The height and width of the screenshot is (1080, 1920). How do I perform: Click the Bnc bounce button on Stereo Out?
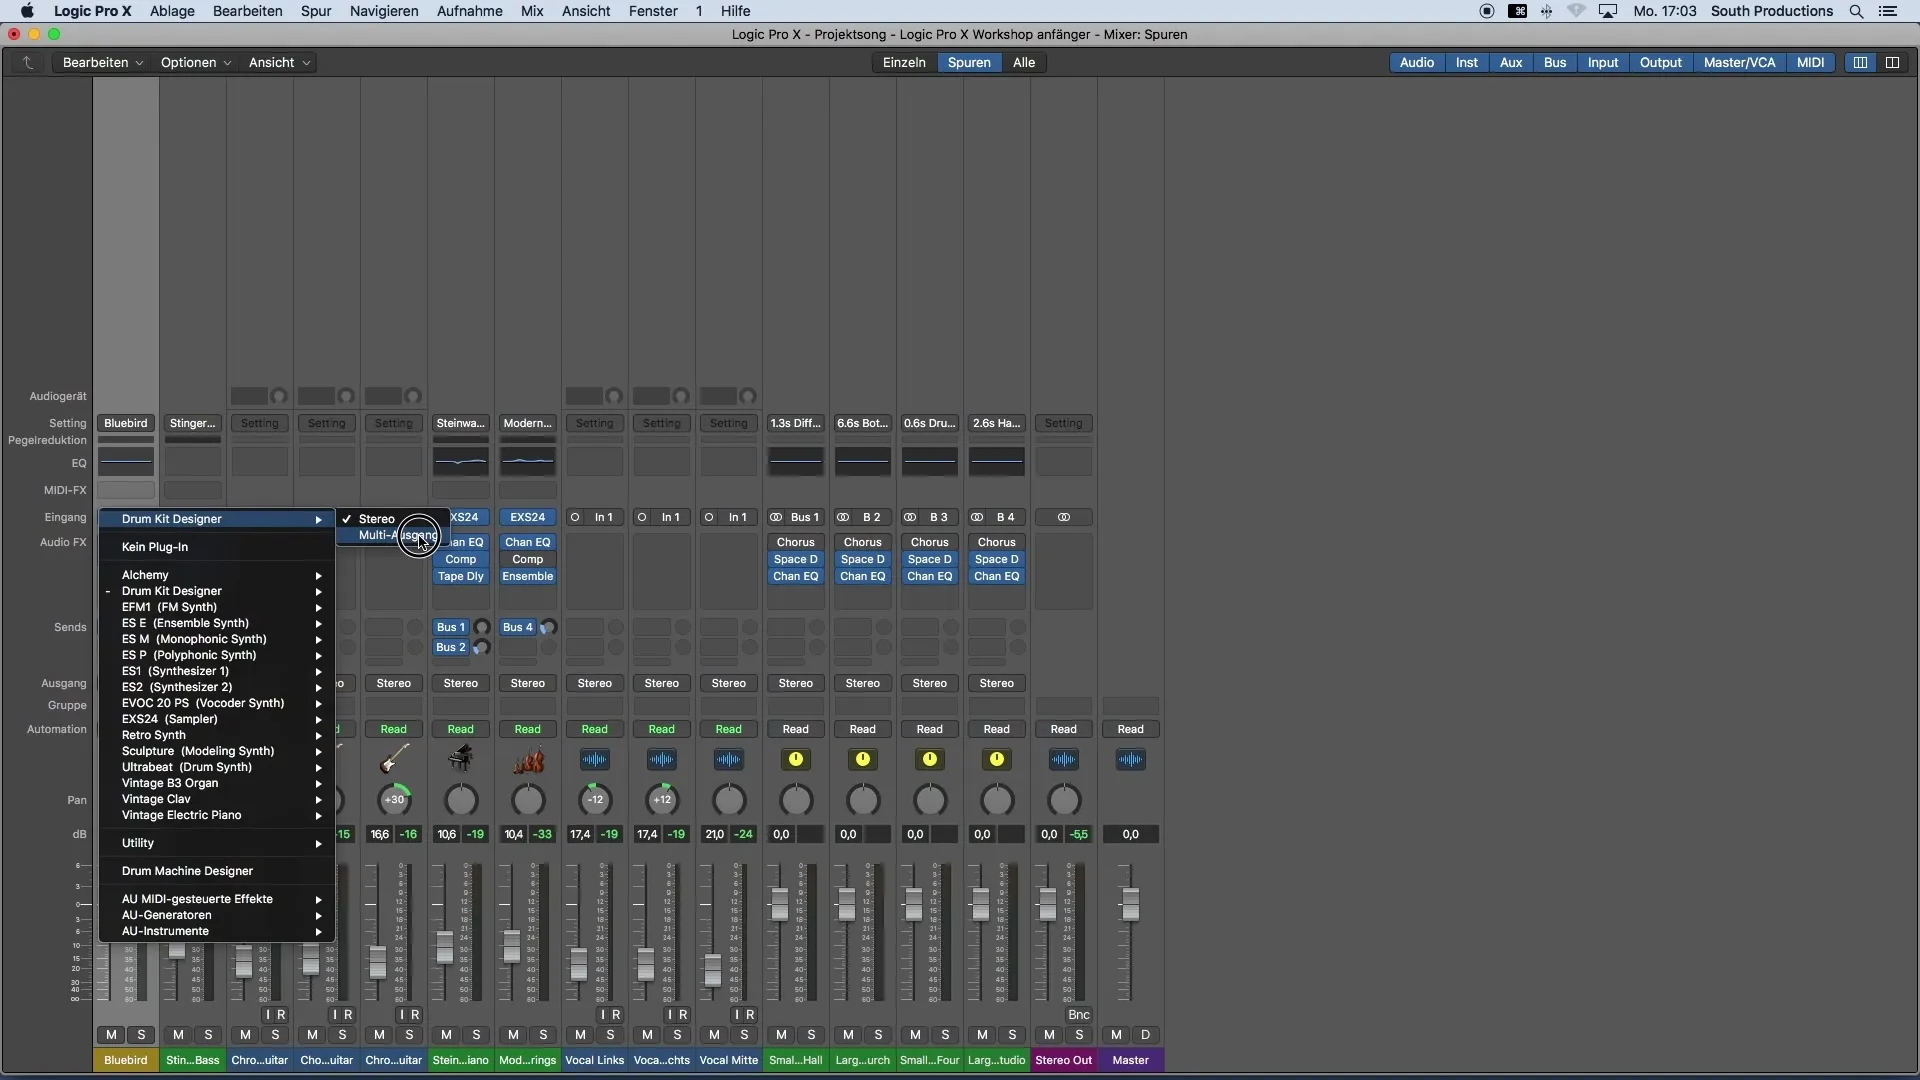point(1079,1015)
